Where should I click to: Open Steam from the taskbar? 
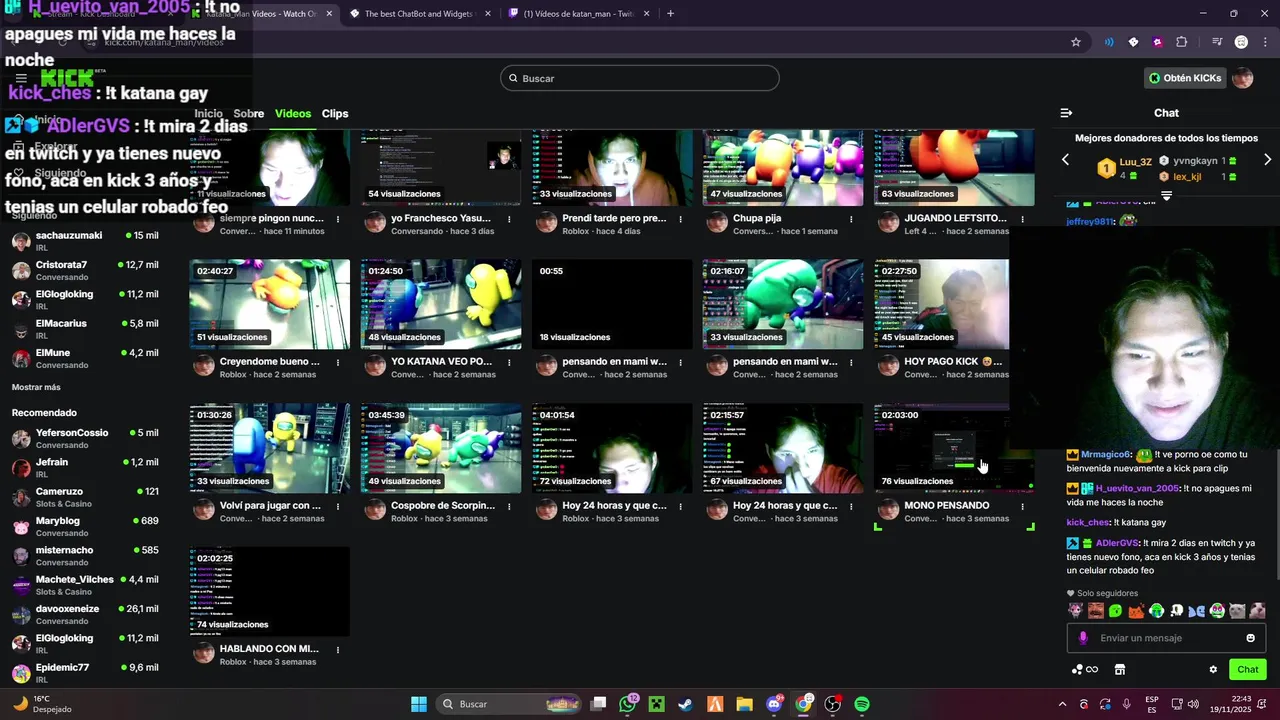pyautogui.click(x=685, y=704)
